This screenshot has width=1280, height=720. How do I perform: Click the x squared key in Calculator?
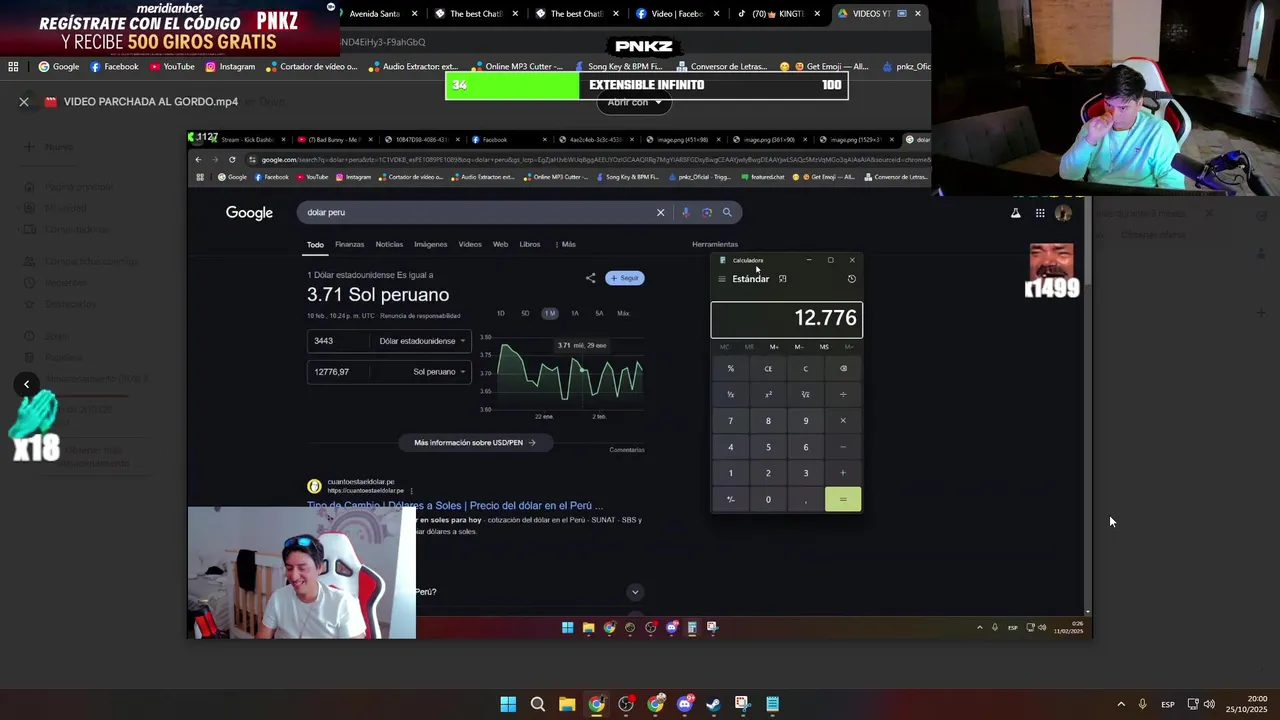(x=768, y=394)
